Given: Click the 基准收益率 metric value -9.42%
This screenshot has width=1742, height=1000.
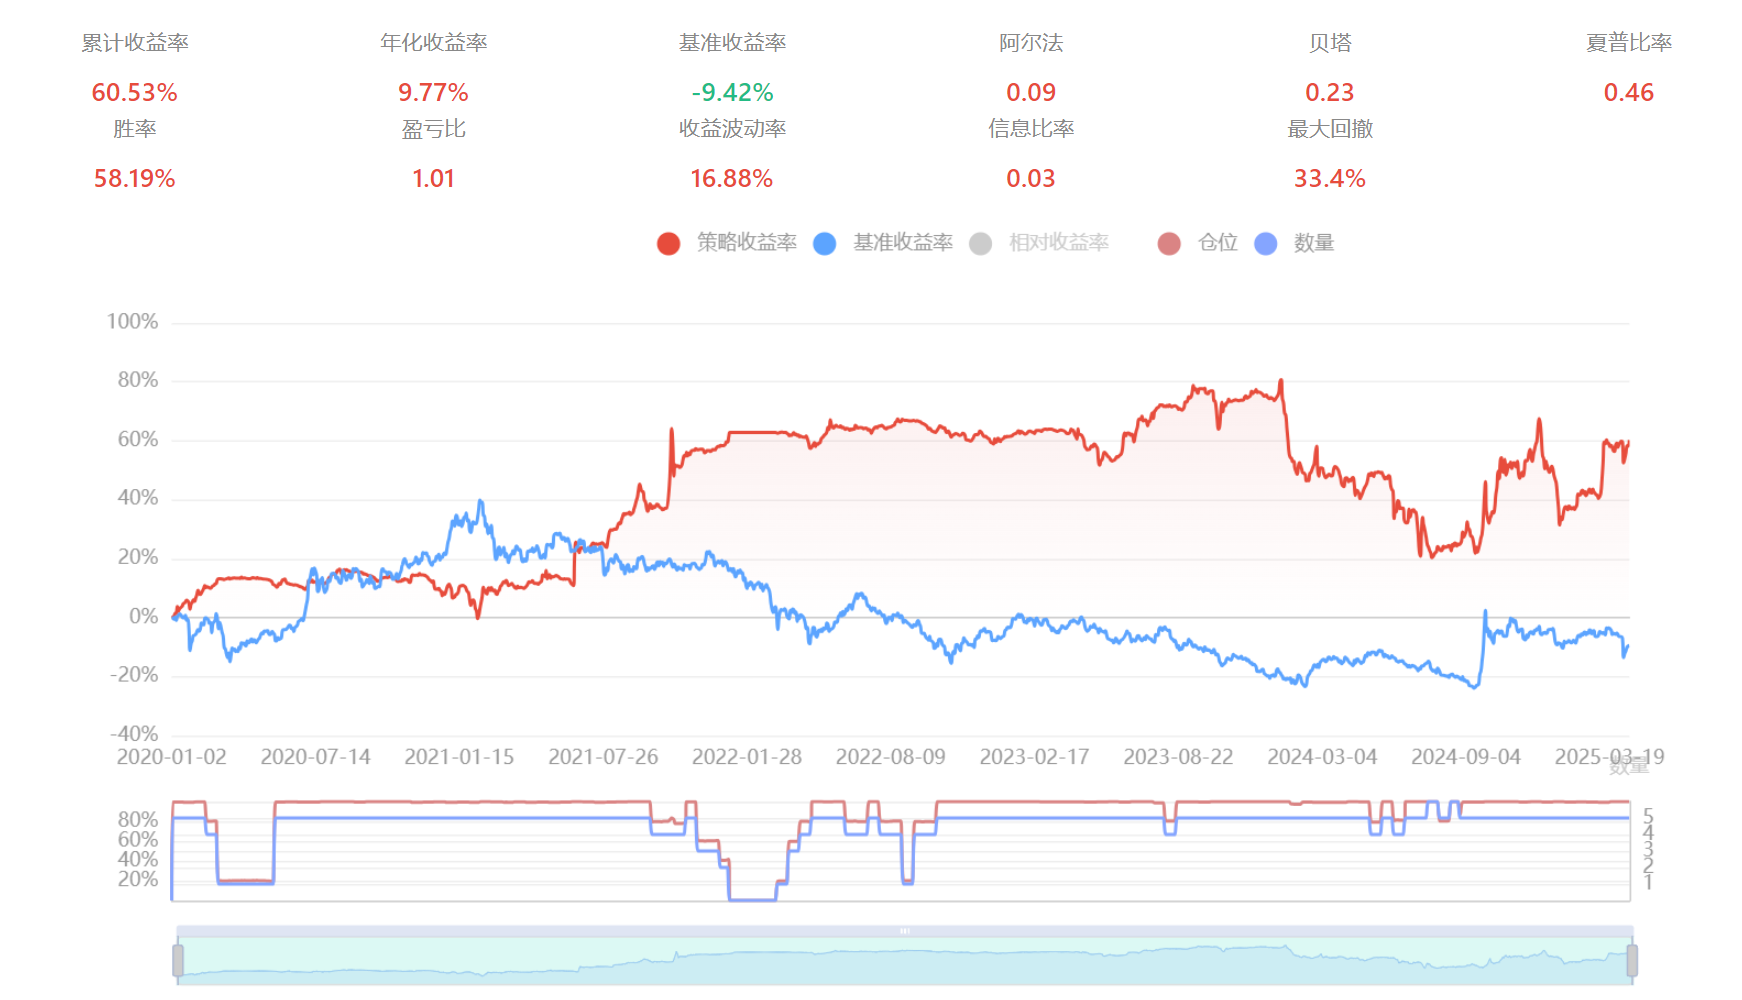Looking at the screenshot, I should [x=732, y=93].
